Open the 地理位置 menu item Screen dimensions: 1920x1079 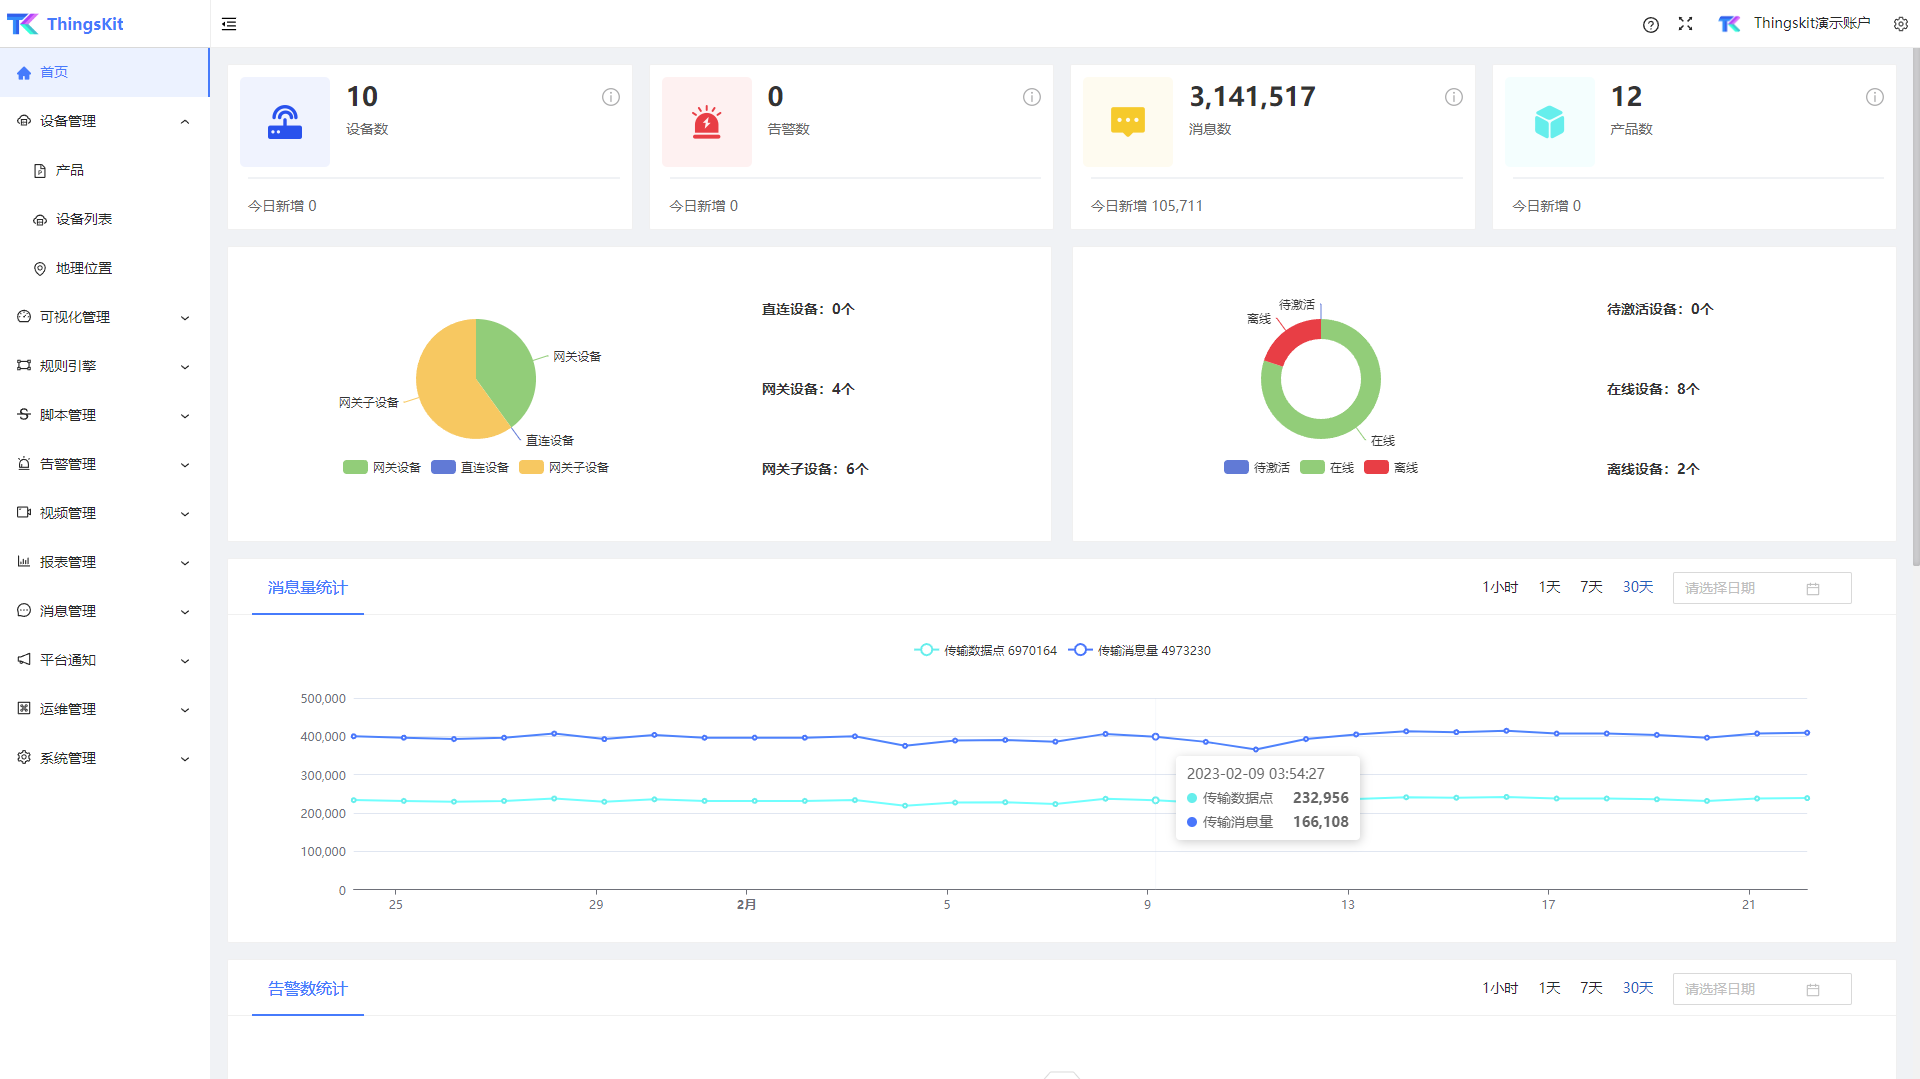(105, 268)
